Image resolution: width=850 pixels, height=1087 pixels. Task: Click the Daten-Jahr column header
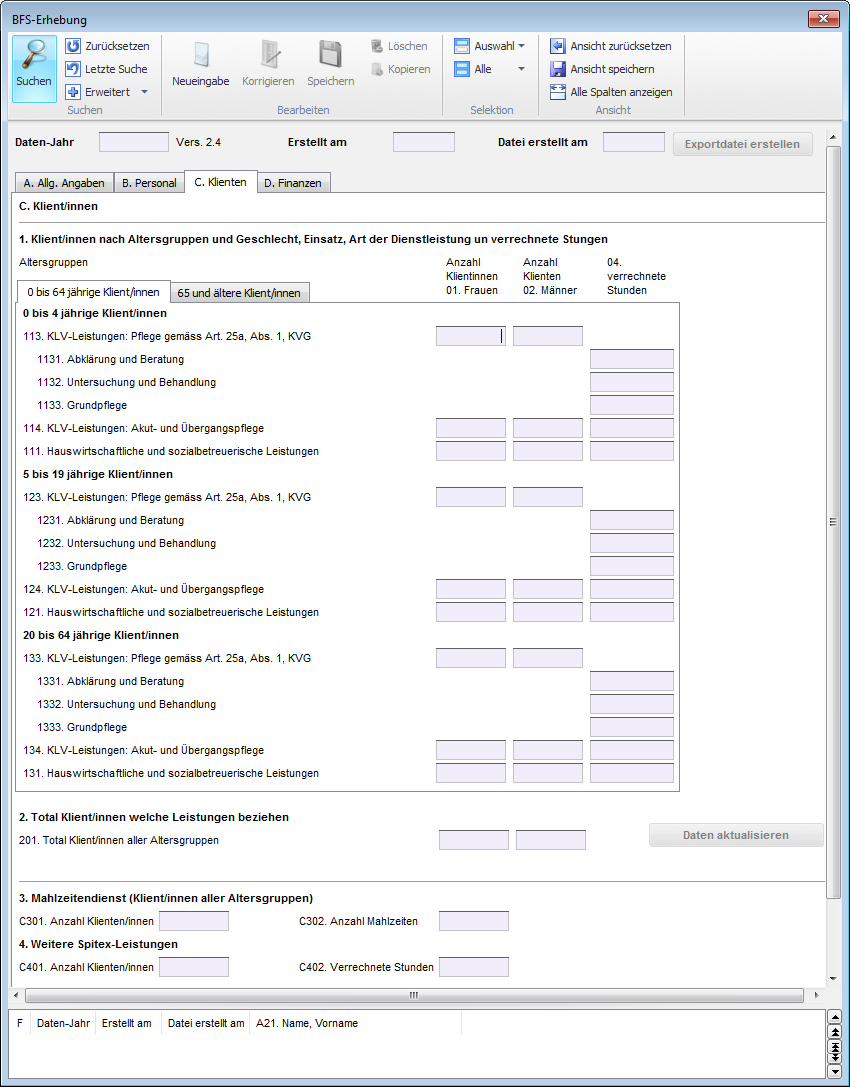tap(63, 1023)
